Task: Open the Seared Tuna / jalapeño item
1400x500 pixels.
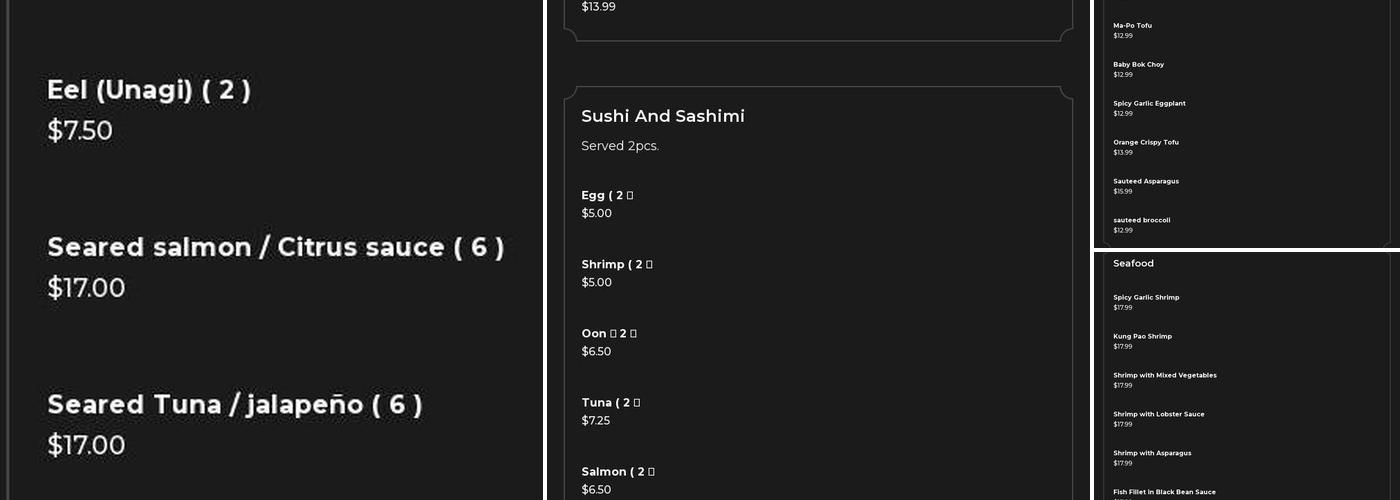Action: point(234,405)
